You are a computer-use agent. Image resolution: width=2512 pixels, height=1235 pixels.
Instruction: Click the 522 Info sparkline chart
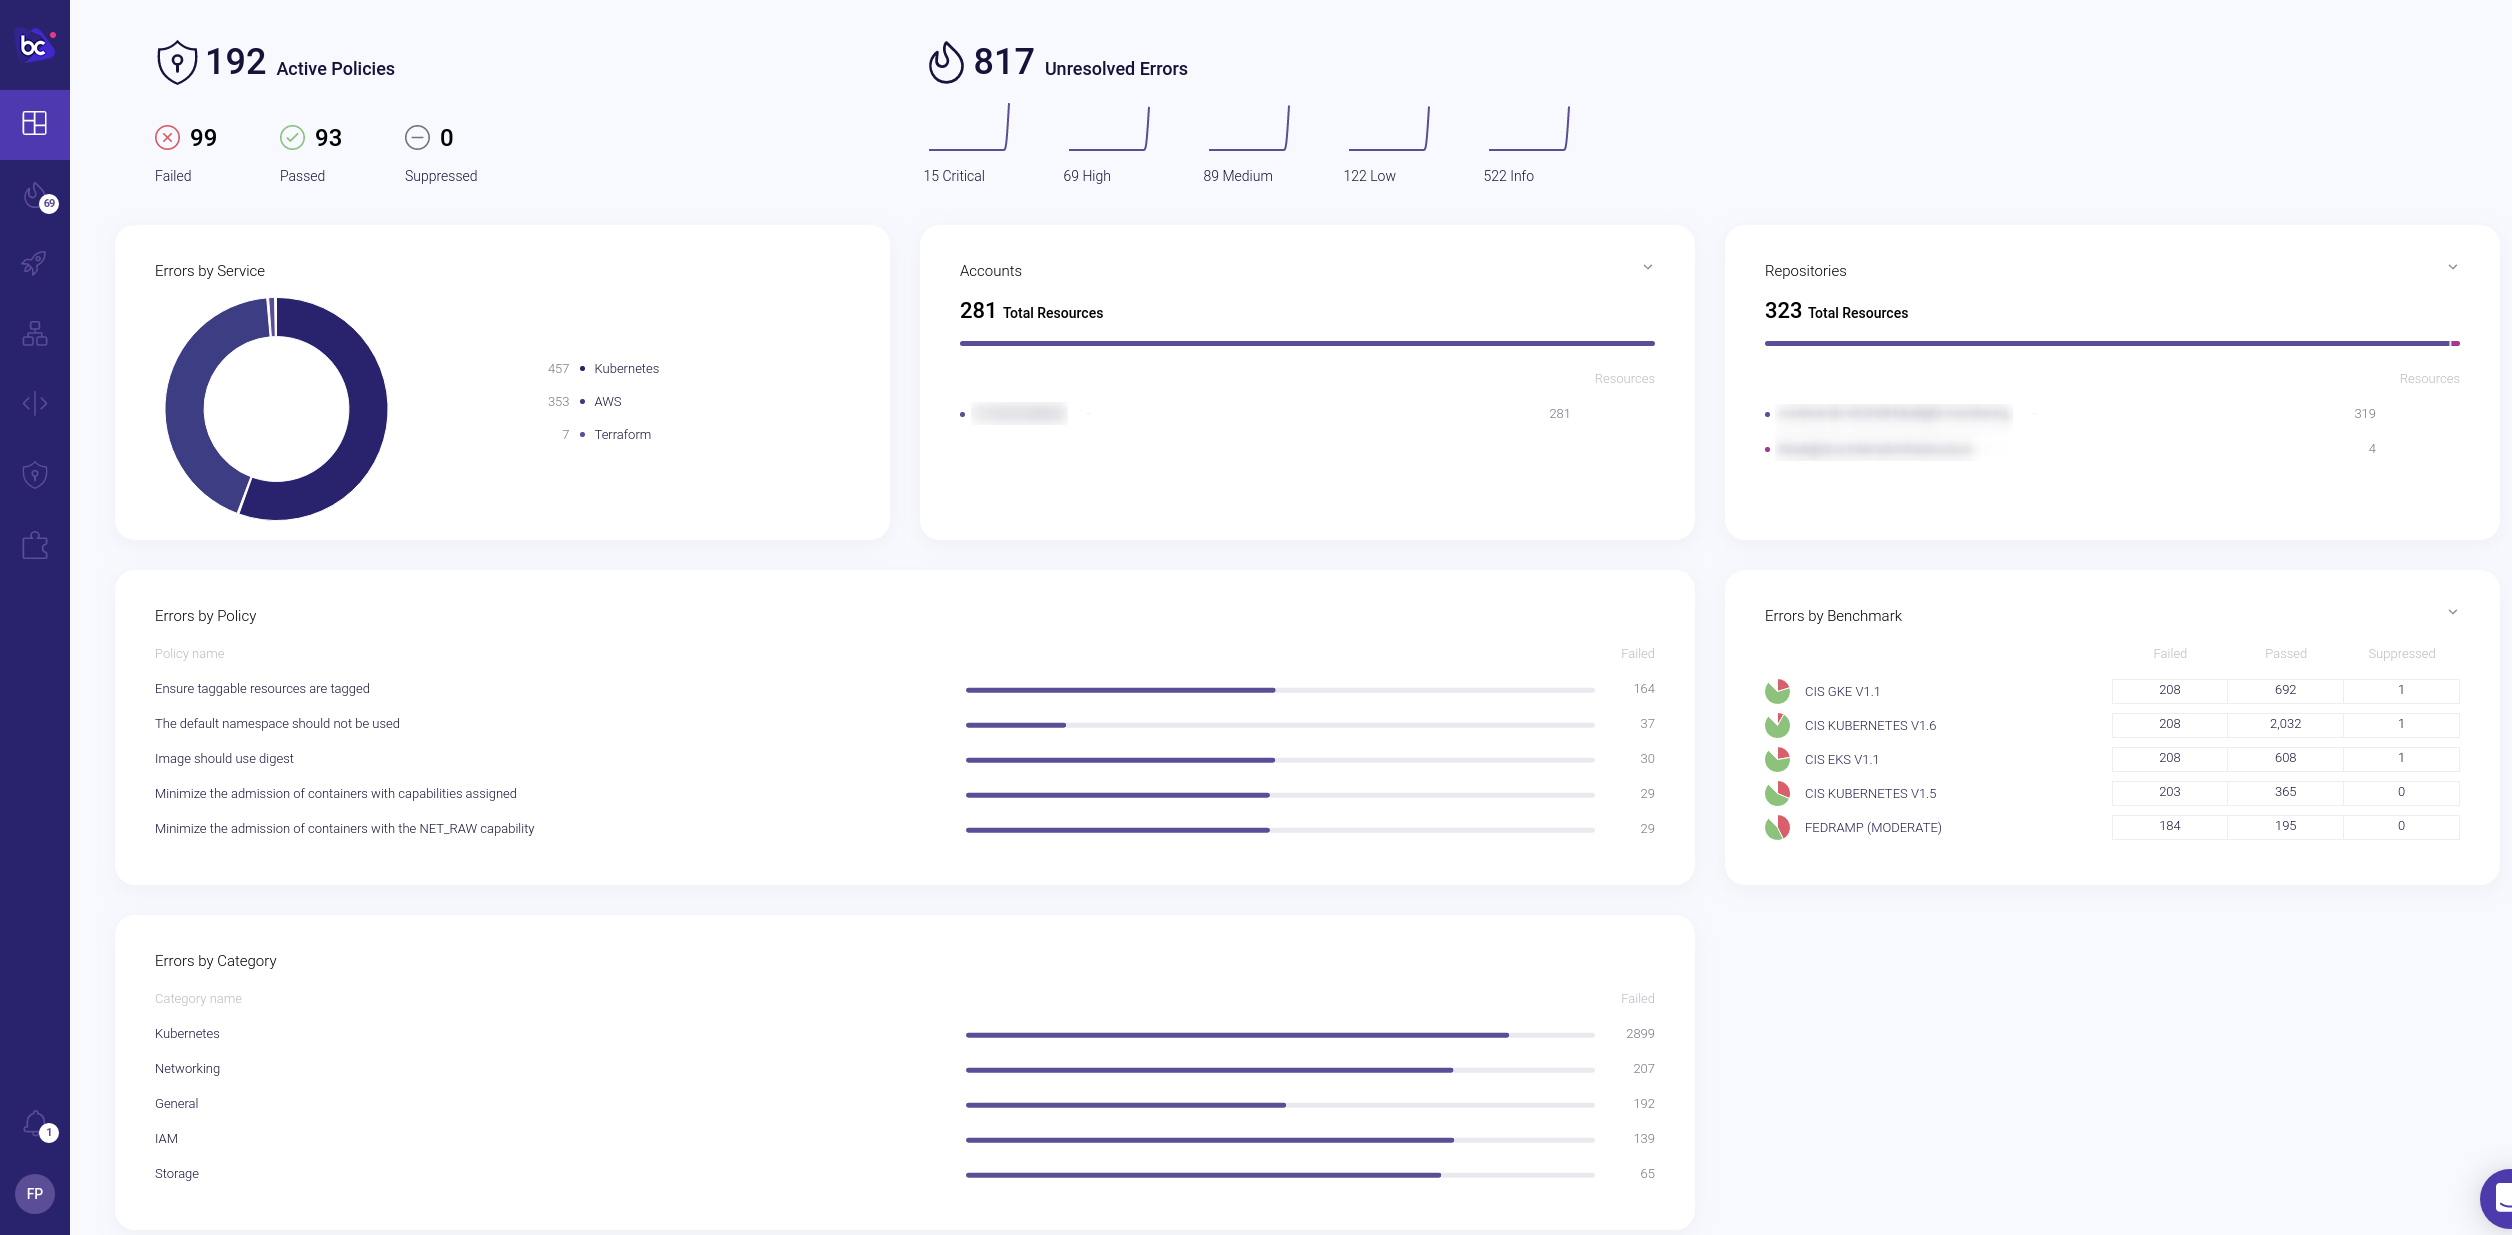point(1529,127)
